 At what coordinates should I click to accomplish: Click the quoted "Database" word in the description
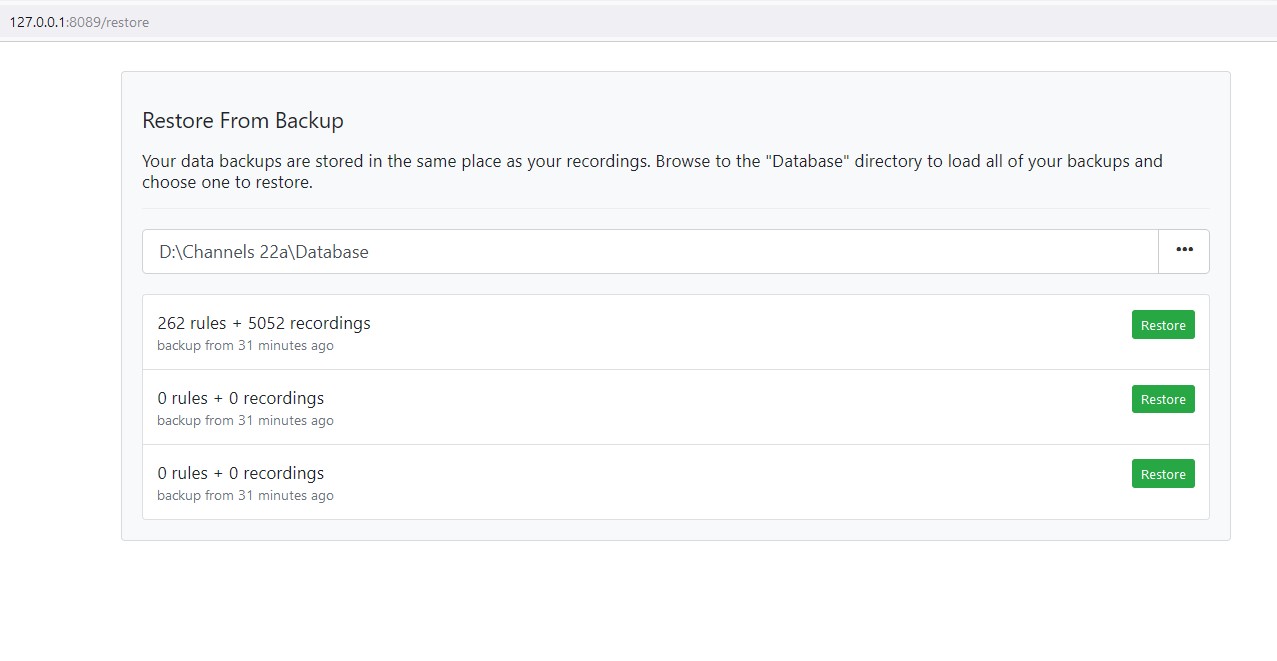click(x=807, y=161)
